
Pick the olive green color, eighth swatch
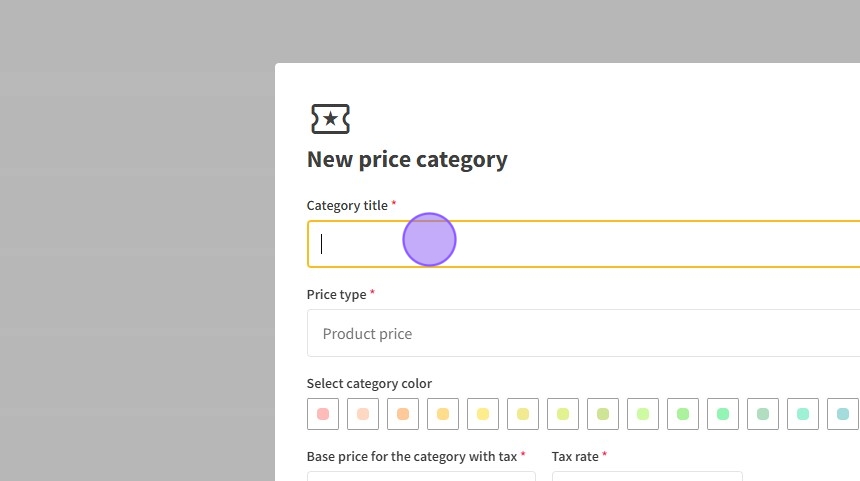click(603, 414)
